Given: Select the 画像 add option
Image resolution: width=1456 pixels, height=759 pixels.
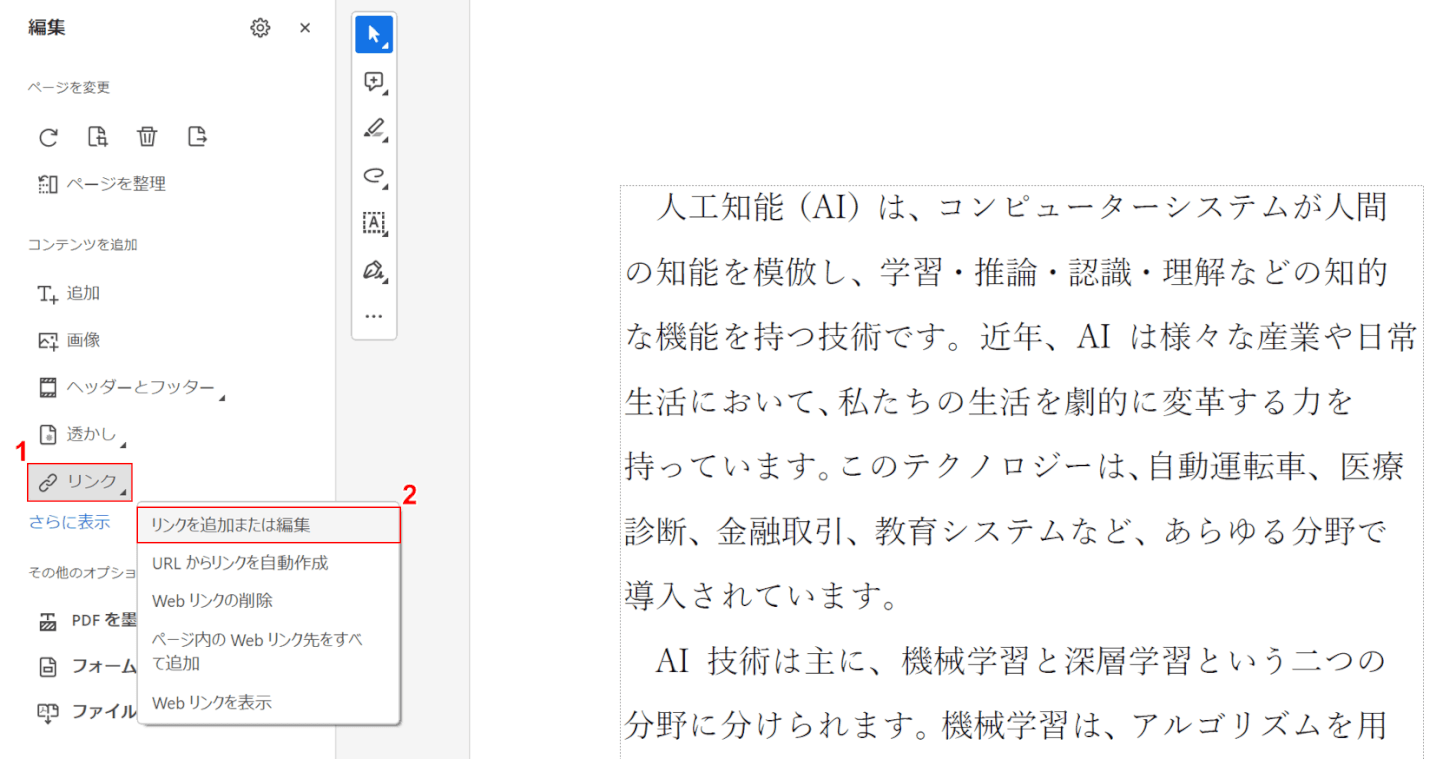Looking at the screenshot, I should click(69, 341).
